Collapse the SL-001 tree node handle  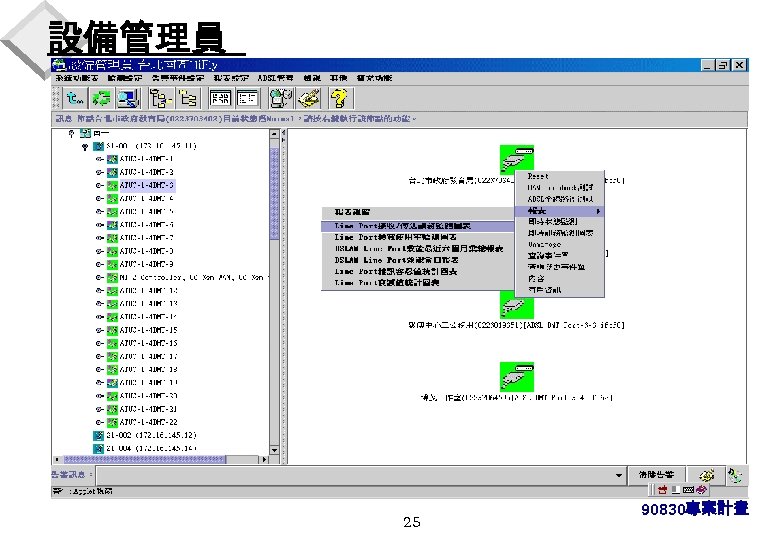[x=85, y=147]
